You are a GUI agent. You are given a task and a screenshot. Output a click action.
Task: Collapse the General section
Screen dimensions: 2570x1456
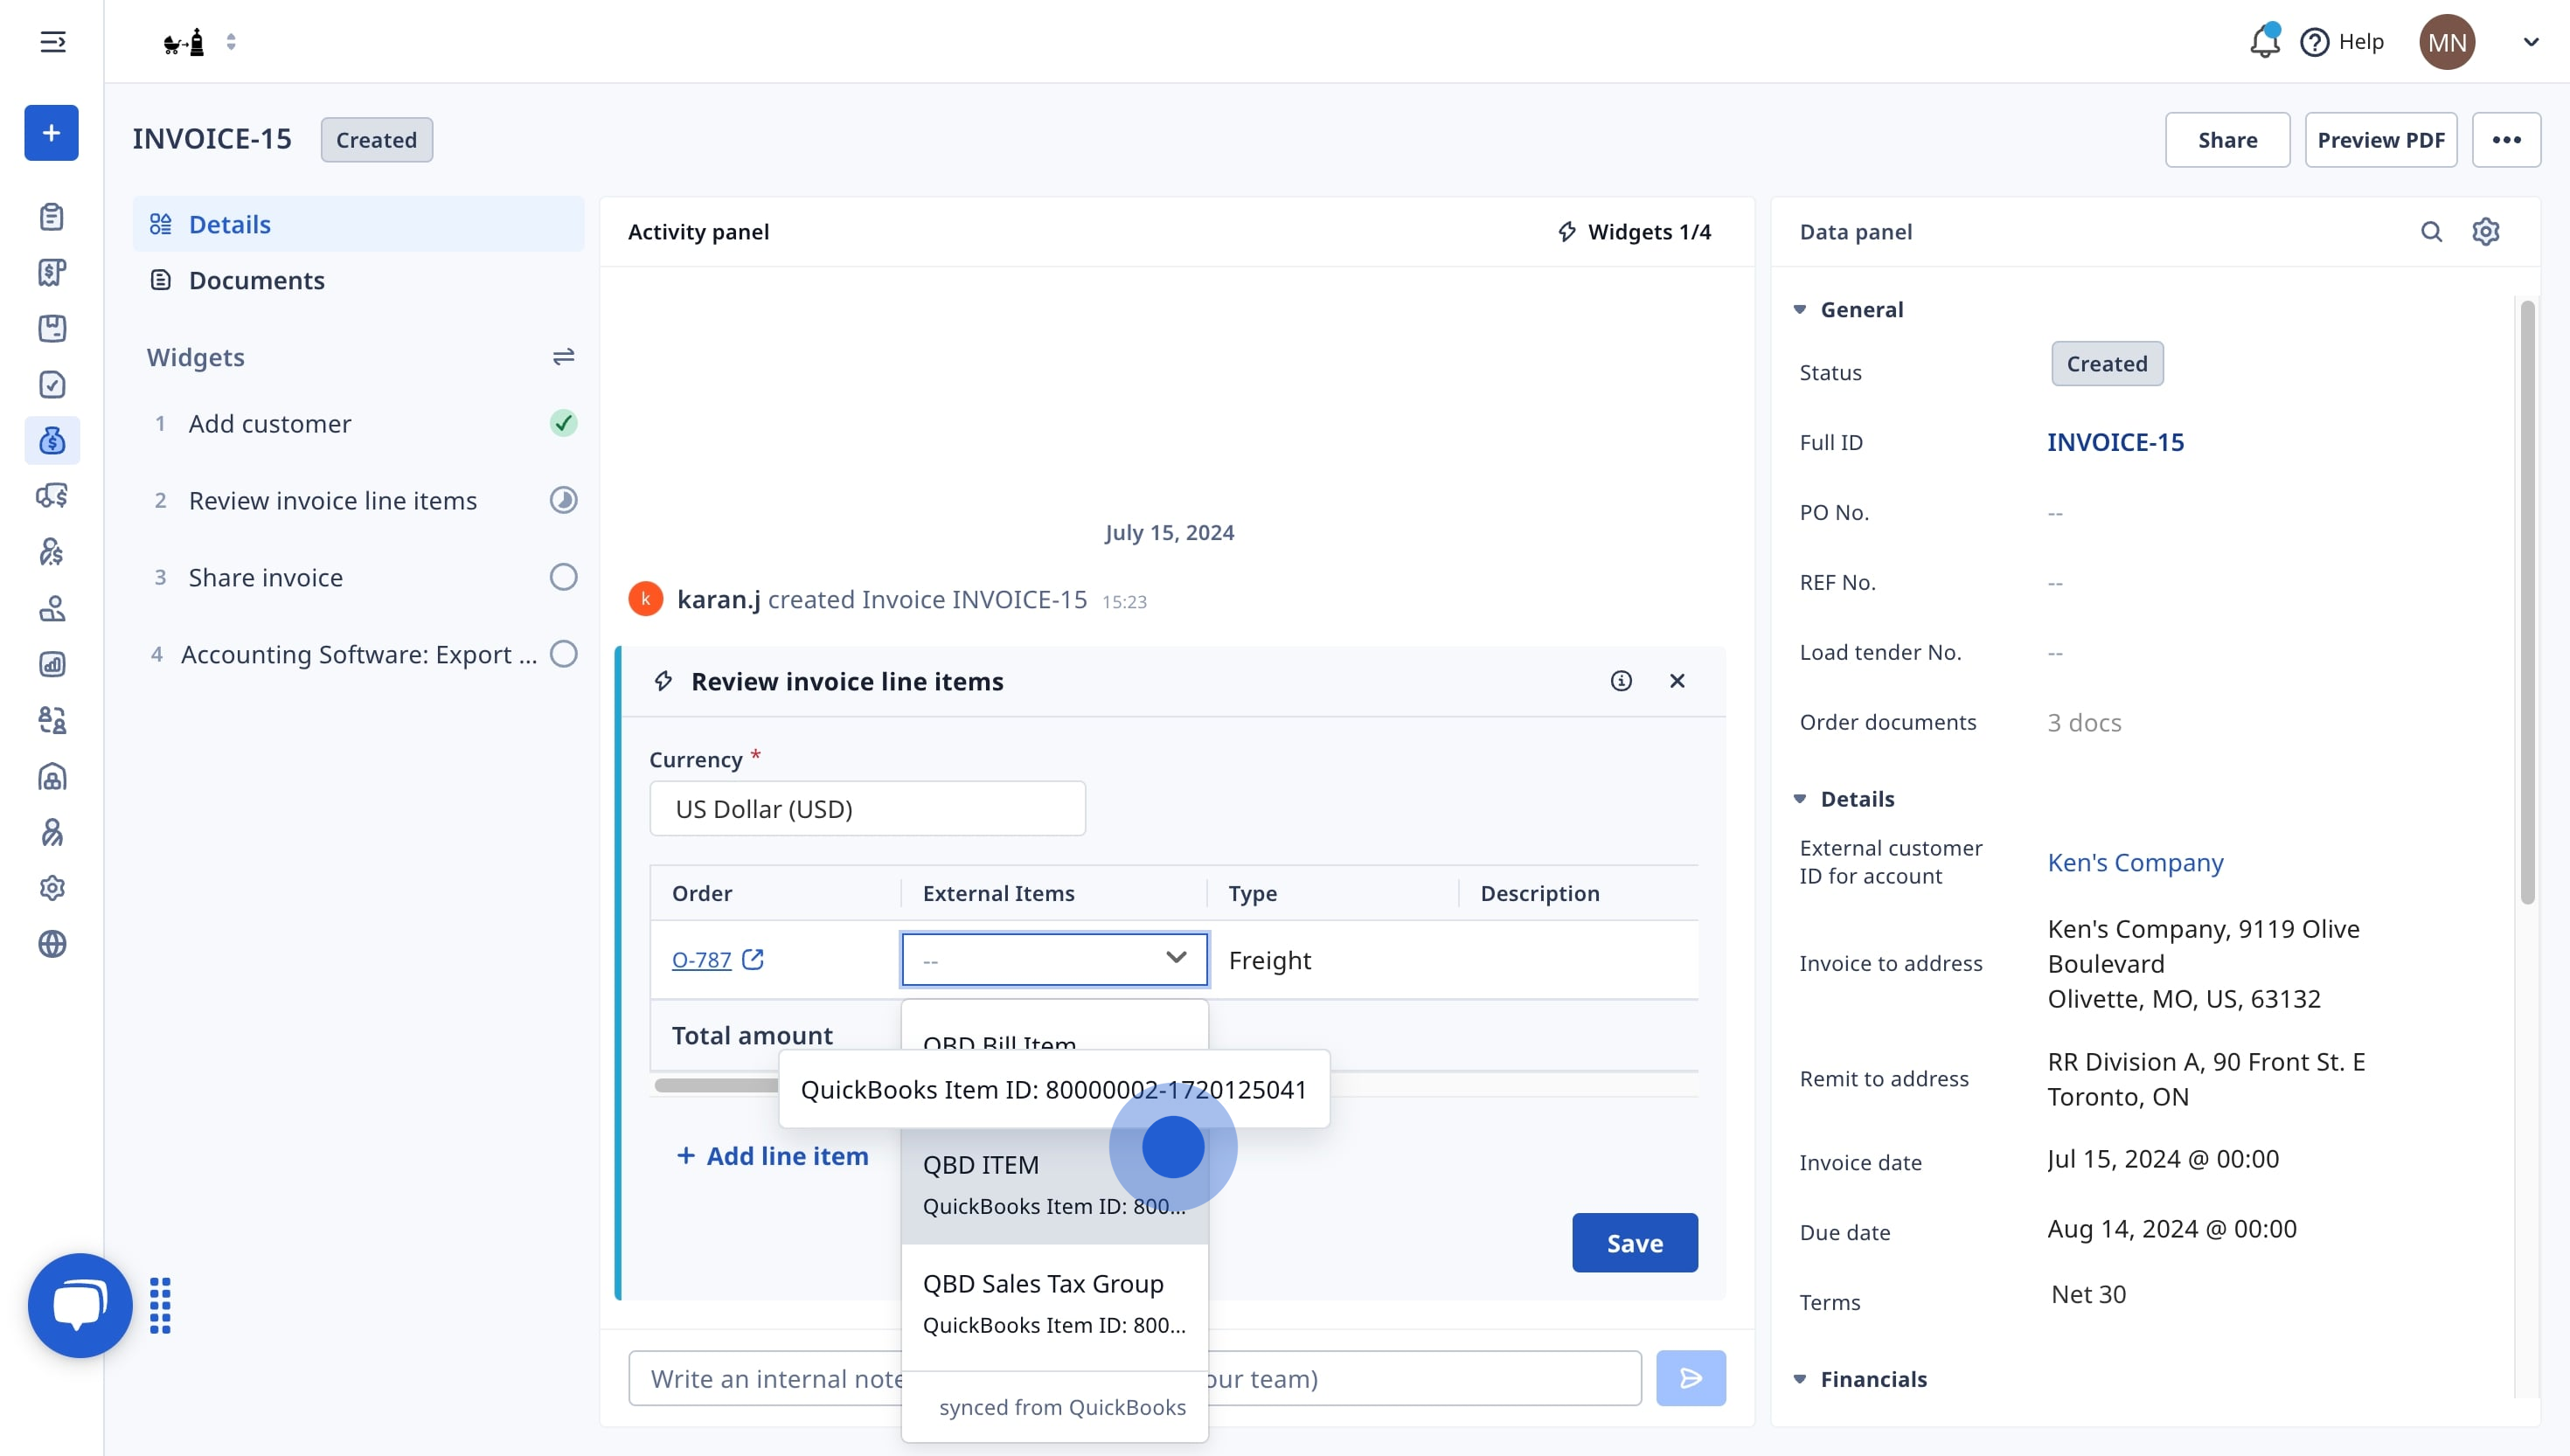1800,310
